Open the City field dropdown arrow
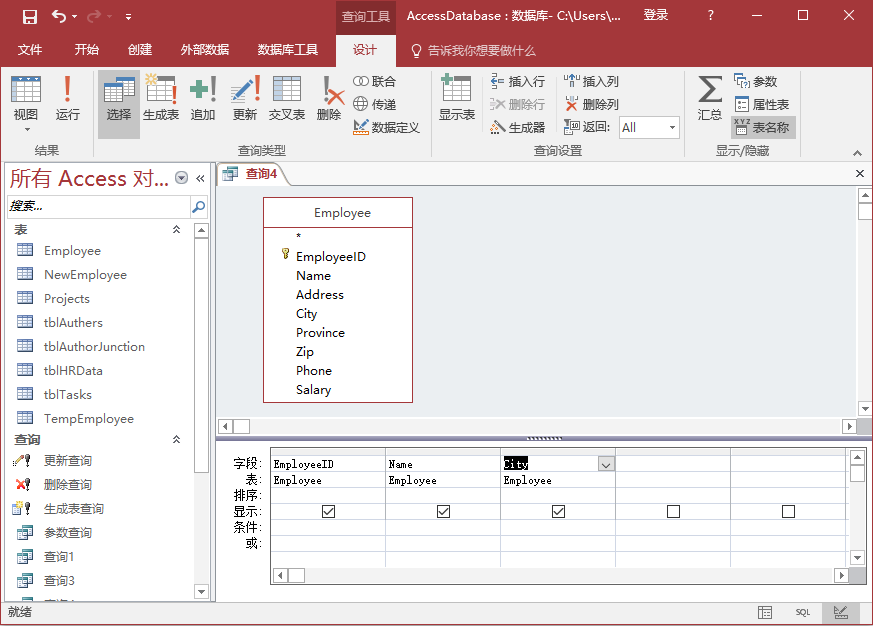The width and height of the screenshot is (873, 626). pos(605,464)
